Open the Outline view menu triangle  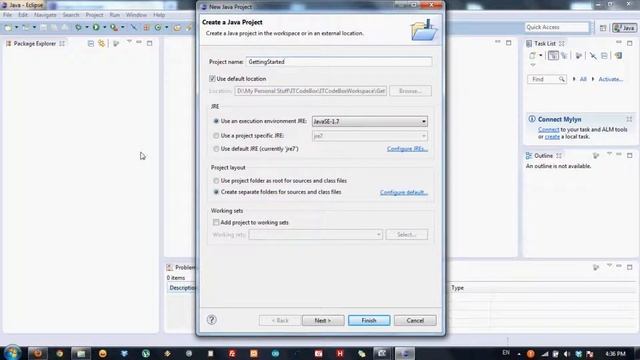[609, 154]
